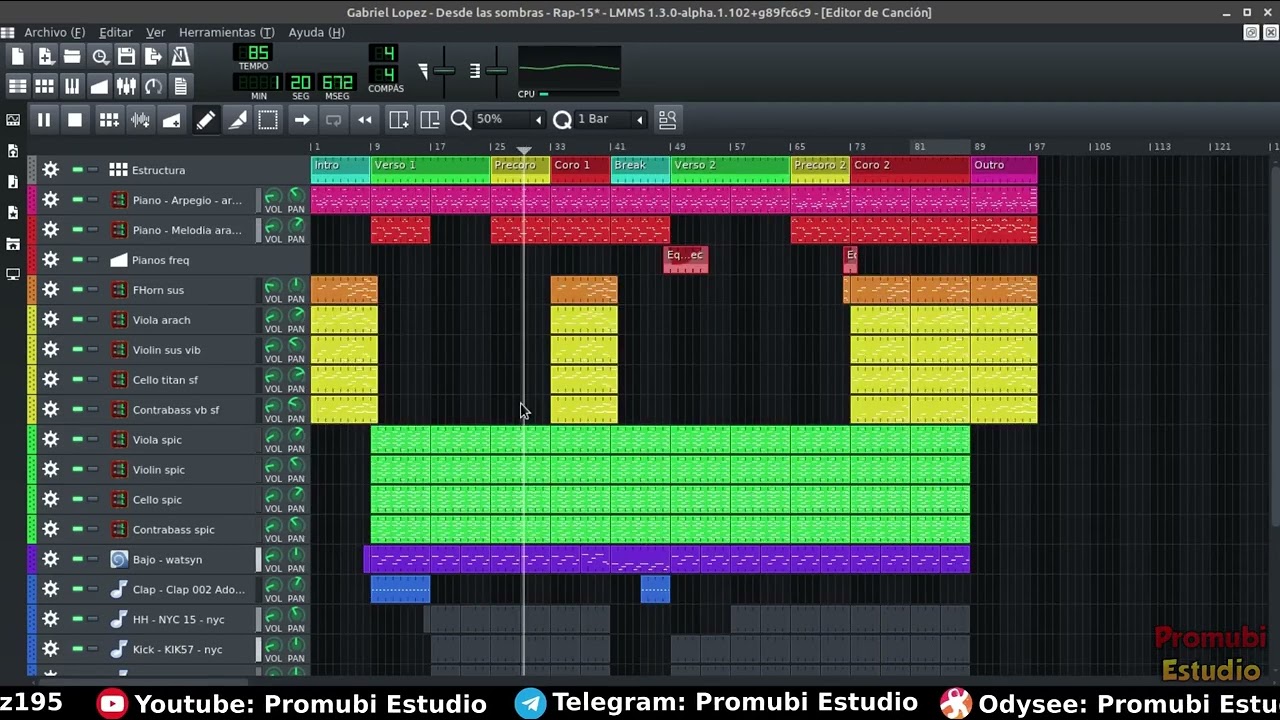Remove a bar with the minus-bar icon

click(x=430, y=120)
